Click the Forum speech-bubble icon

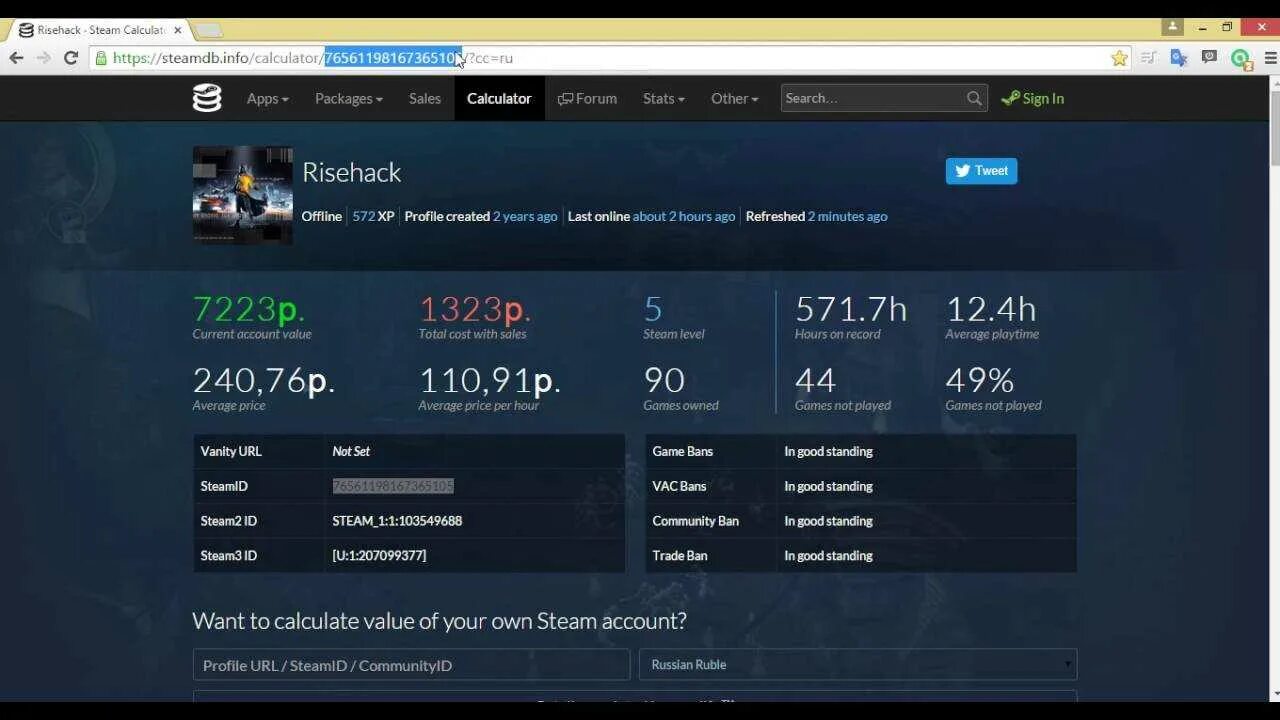pos(566,98)
